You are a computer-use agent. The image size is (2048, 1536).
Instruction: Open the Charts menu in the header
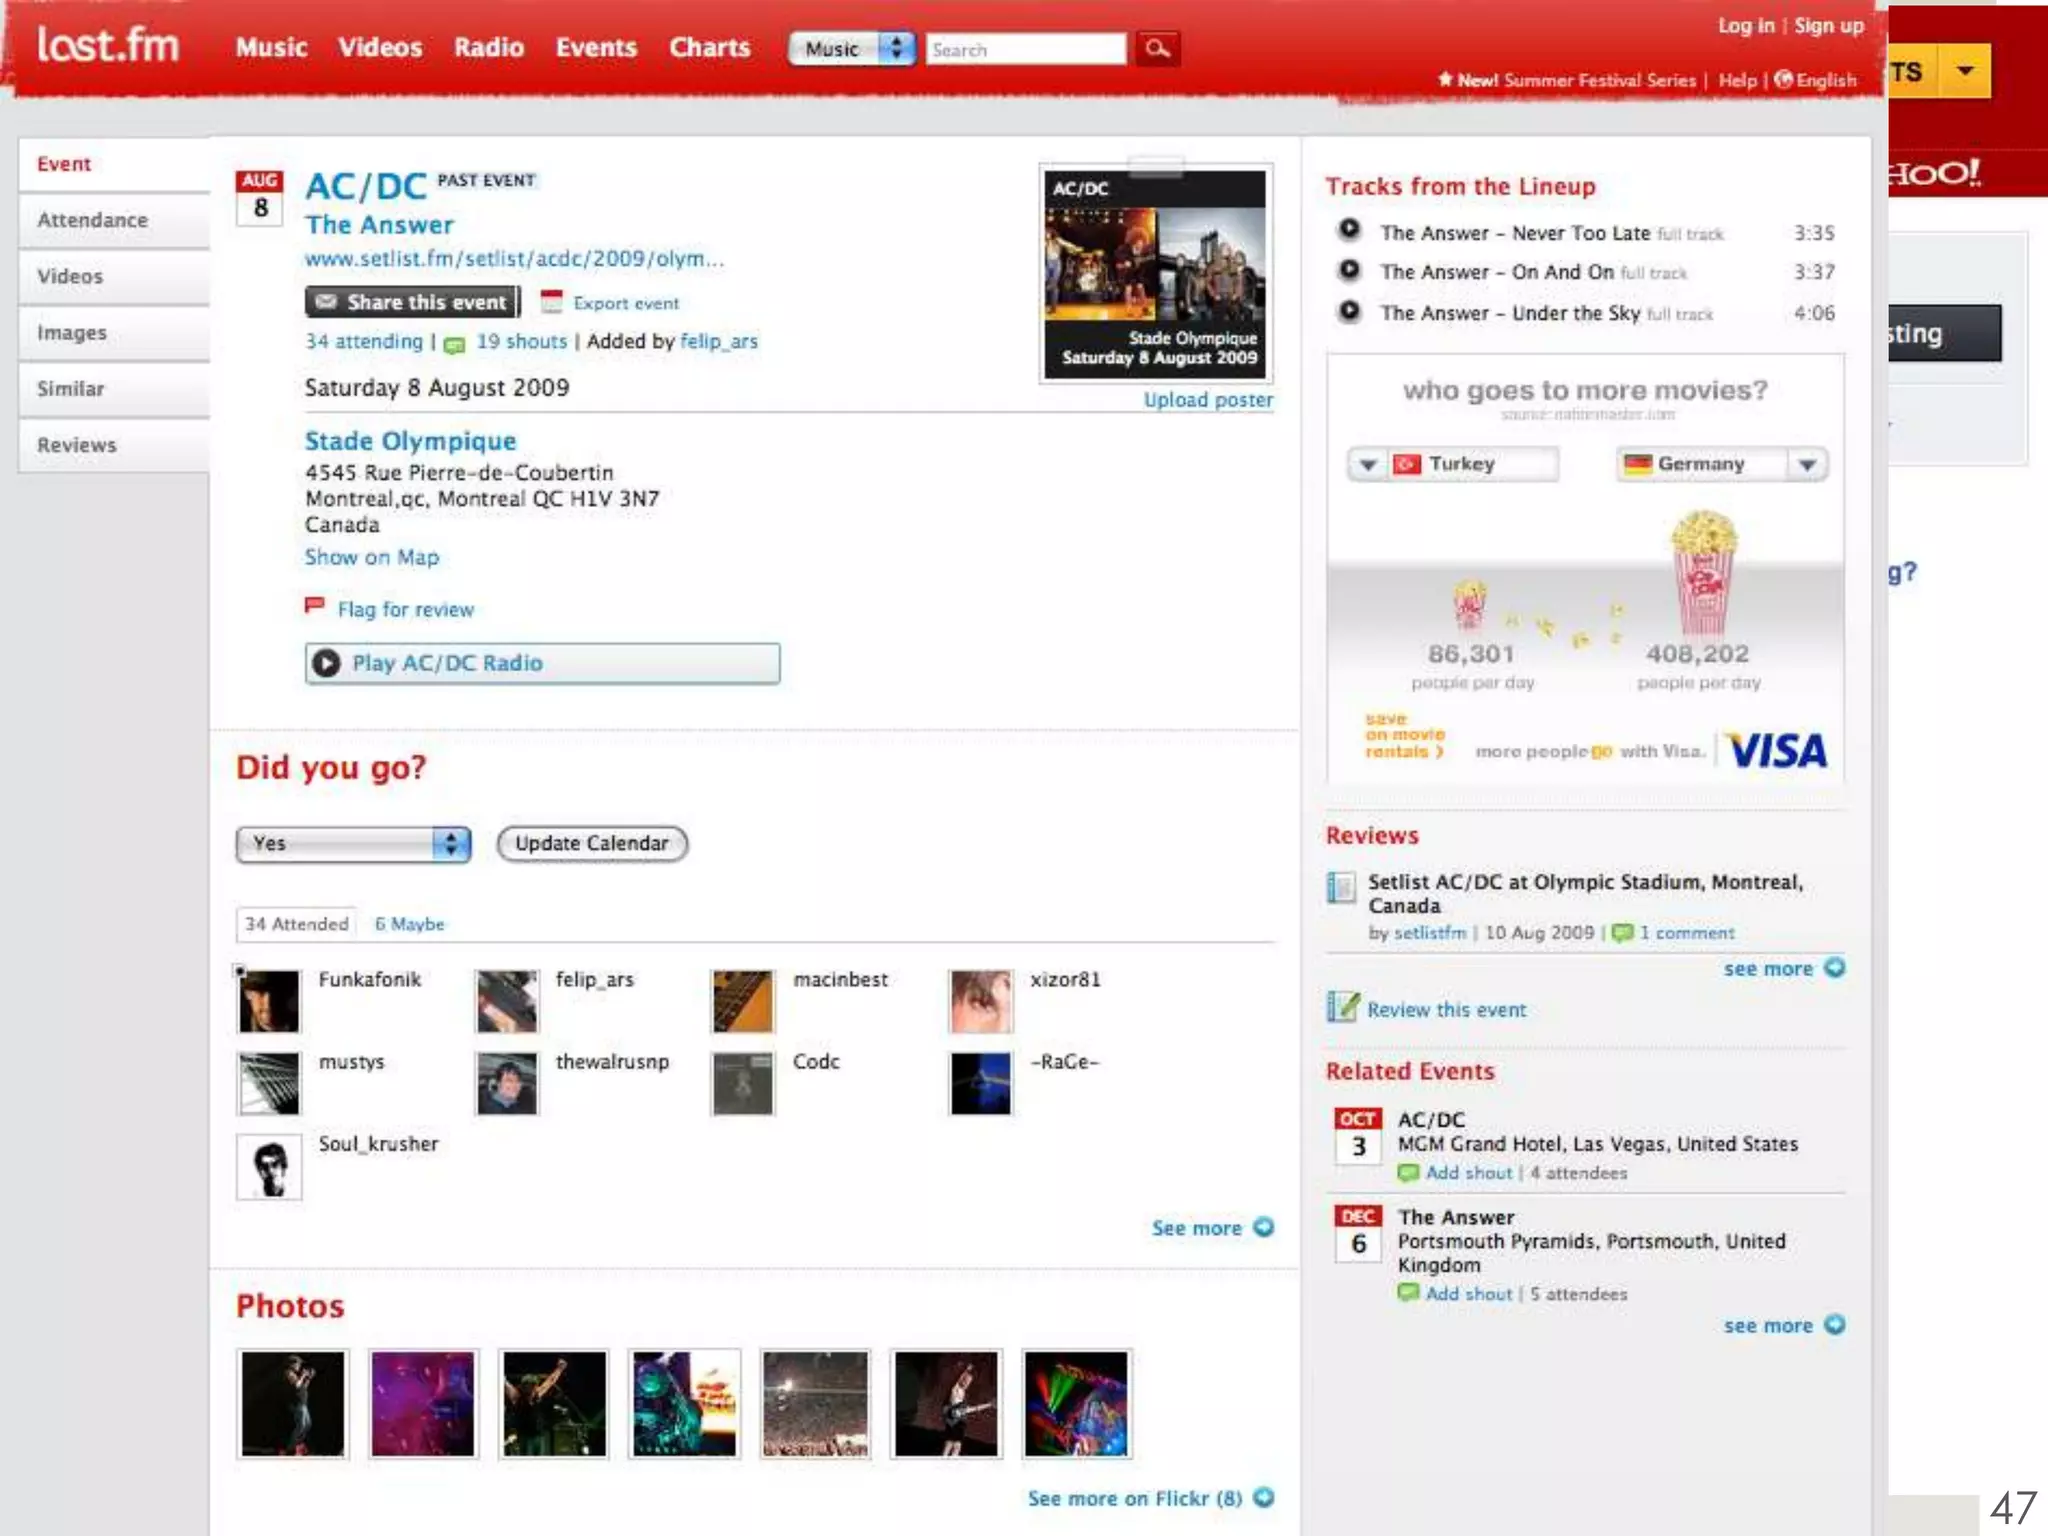click(710, 47)
